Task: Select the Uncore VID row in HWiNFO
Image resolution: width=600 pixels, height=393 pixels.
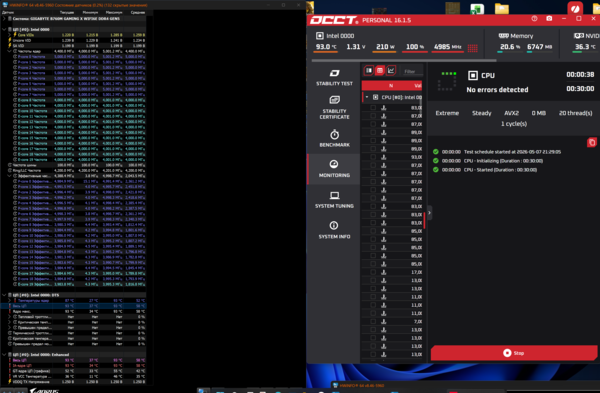Action: (77, 40)
